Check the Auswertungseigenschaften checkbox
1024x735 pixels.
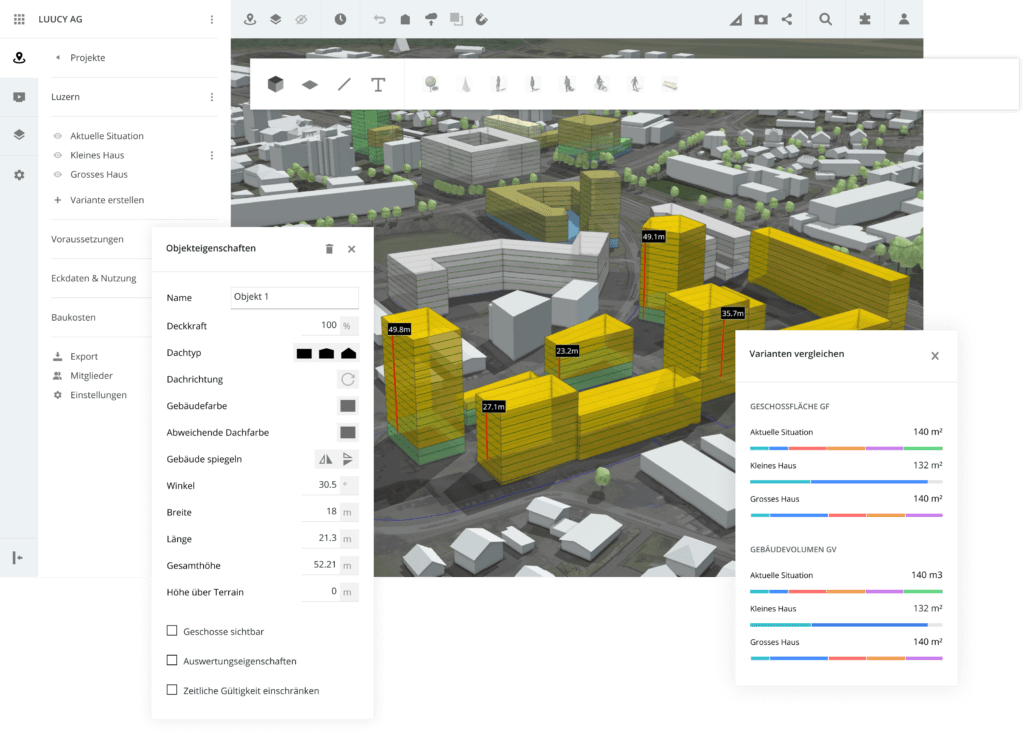(172, 661)
